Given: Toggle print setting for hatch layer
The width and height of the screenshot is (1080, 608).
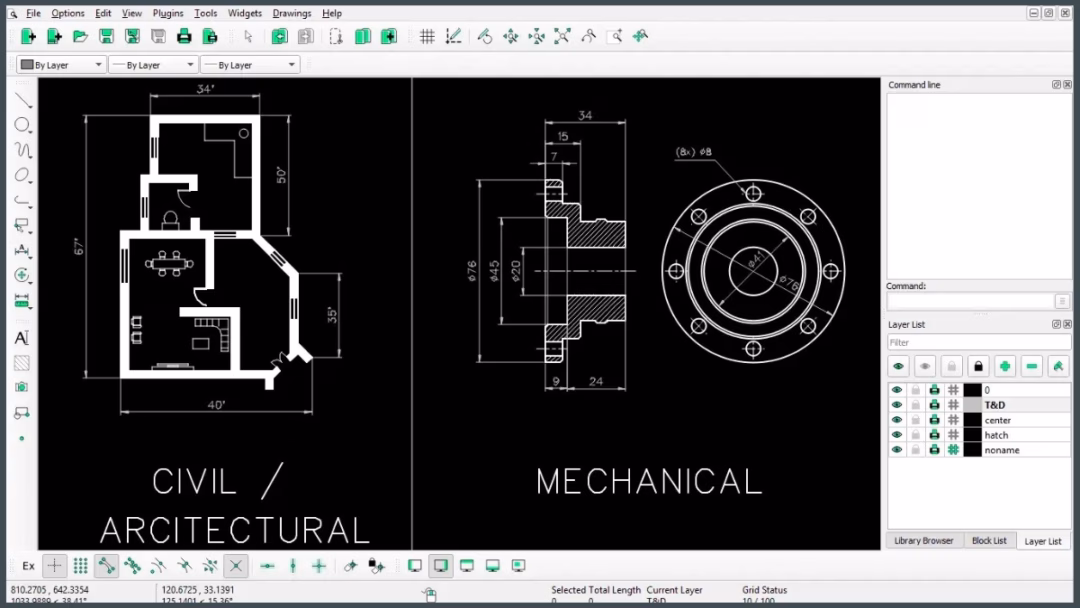Looking at the screenshot, I should pos(934,435).
